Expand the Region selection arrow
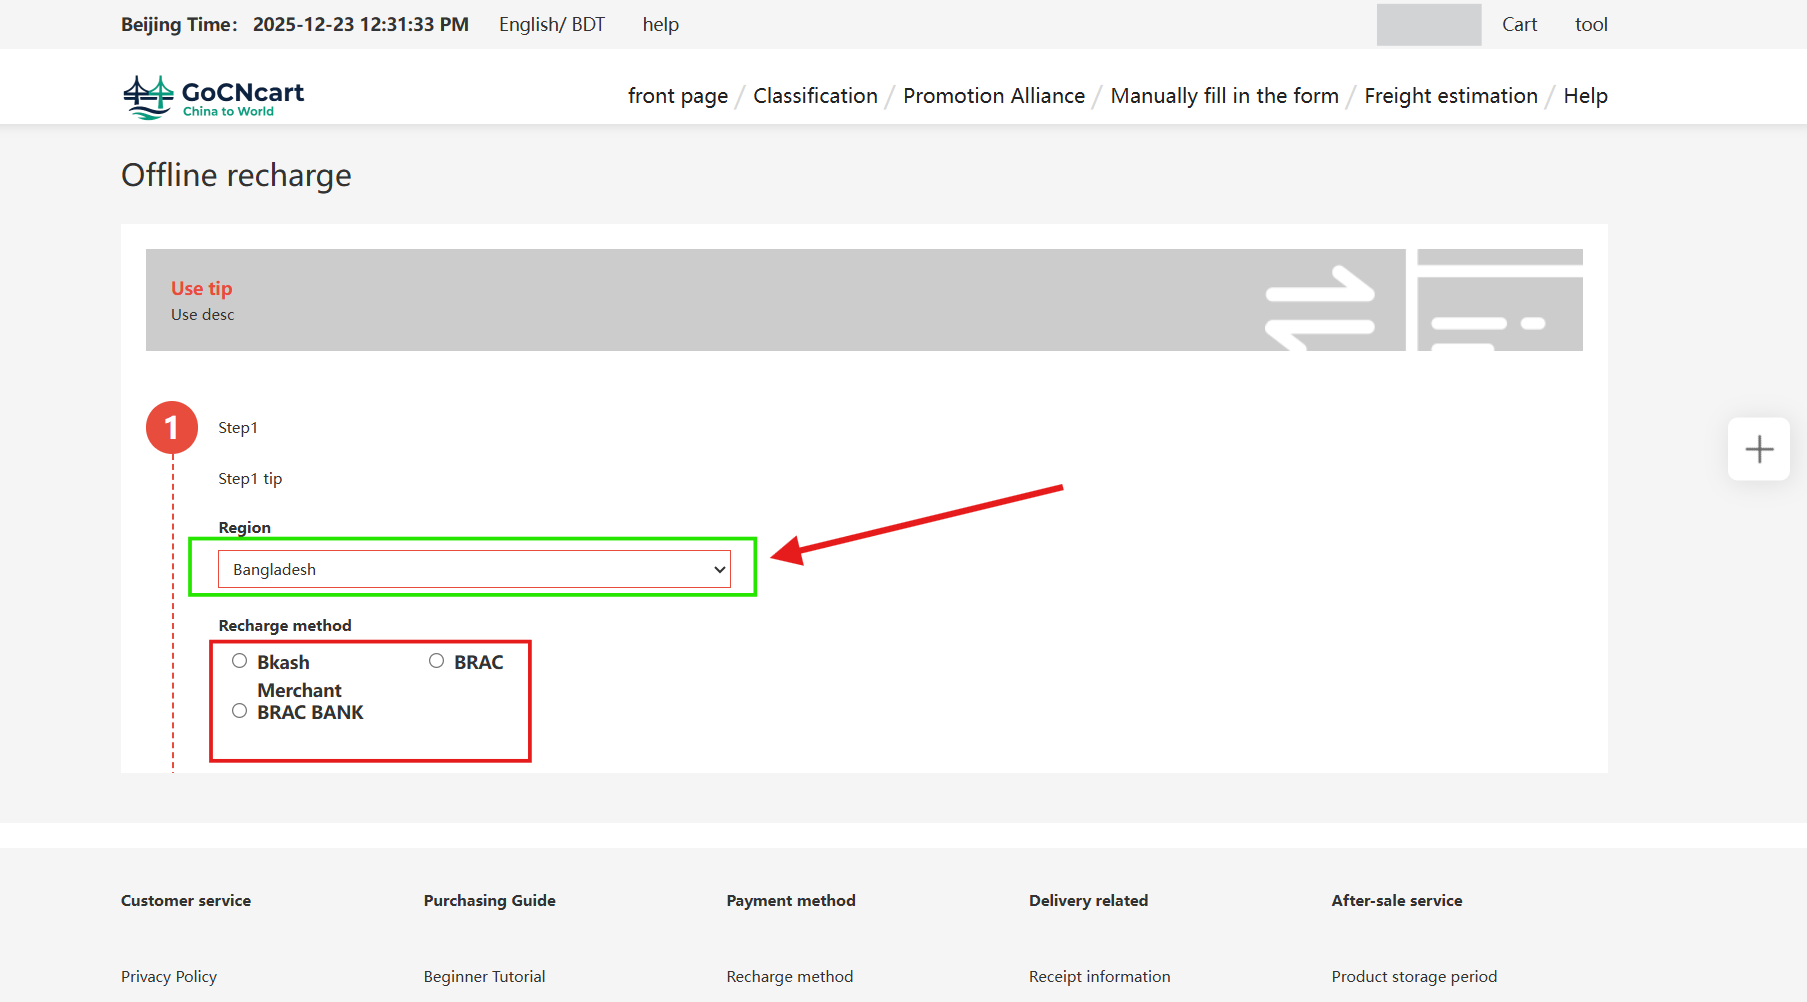The image size is (1807, 1002). tap(719, 569)
